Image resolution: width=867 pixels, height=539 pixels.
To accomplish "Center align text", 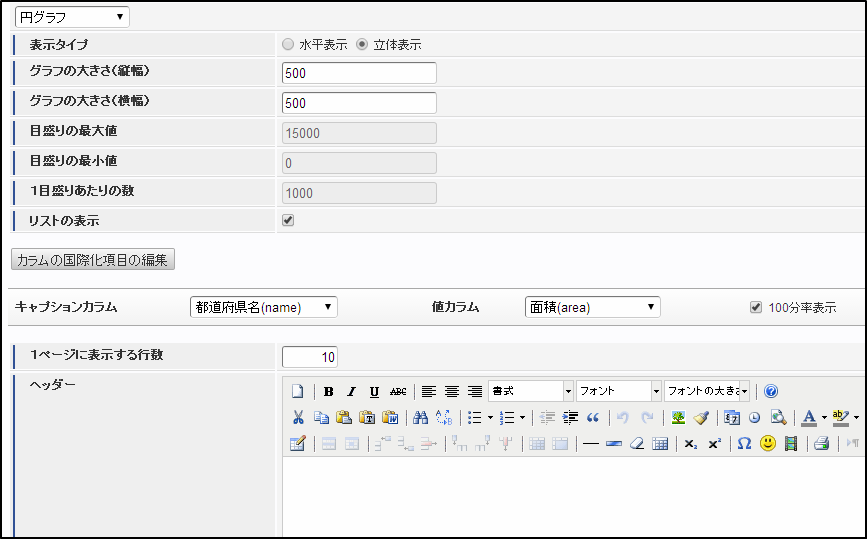I will pyautogui.click(x=452, y=391).
